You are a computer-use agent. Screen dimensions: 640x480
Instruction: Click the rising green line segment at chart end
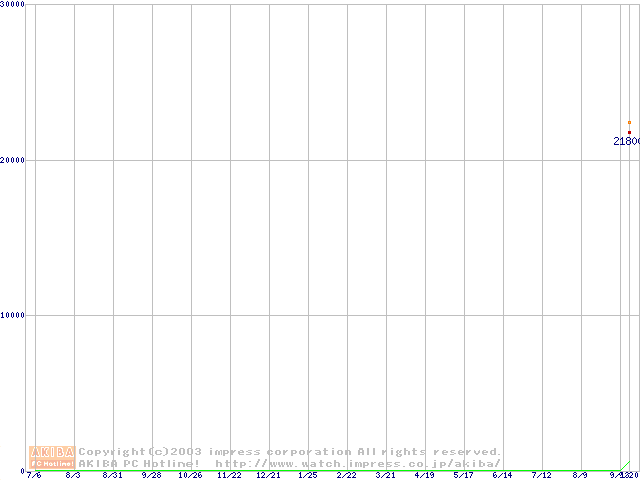point(625,465)
